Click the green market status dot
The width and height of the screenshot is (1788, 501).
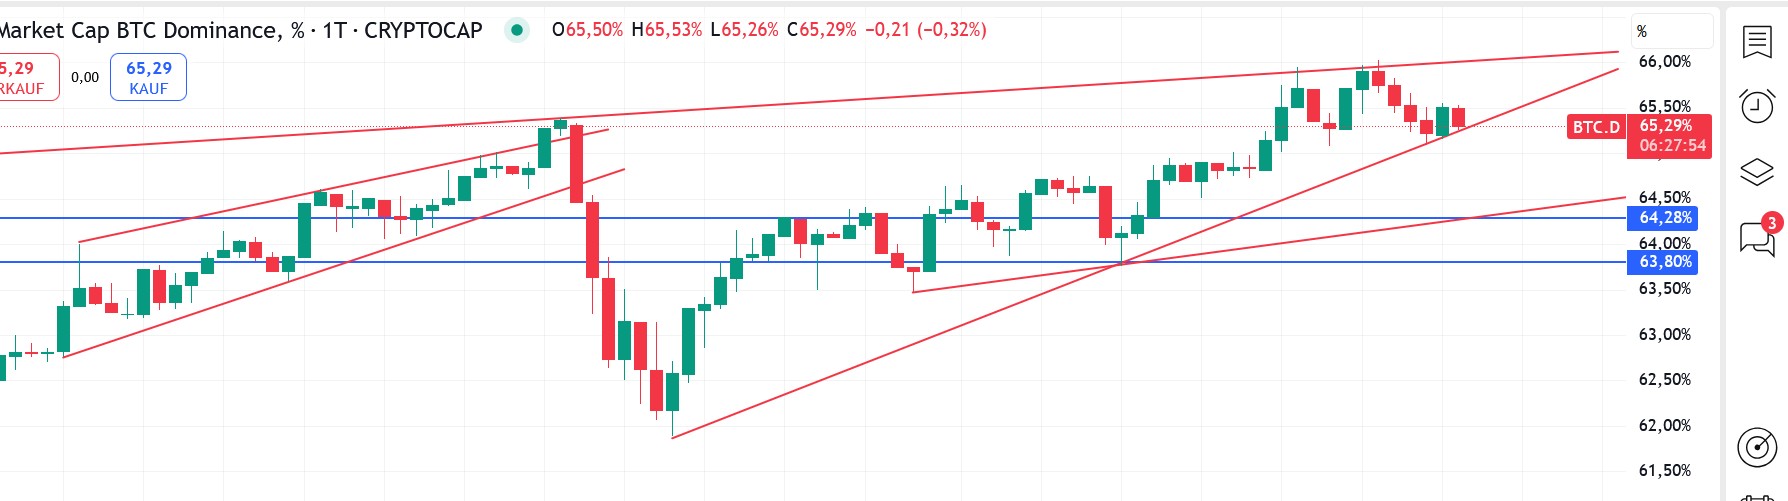pos(517,30)
